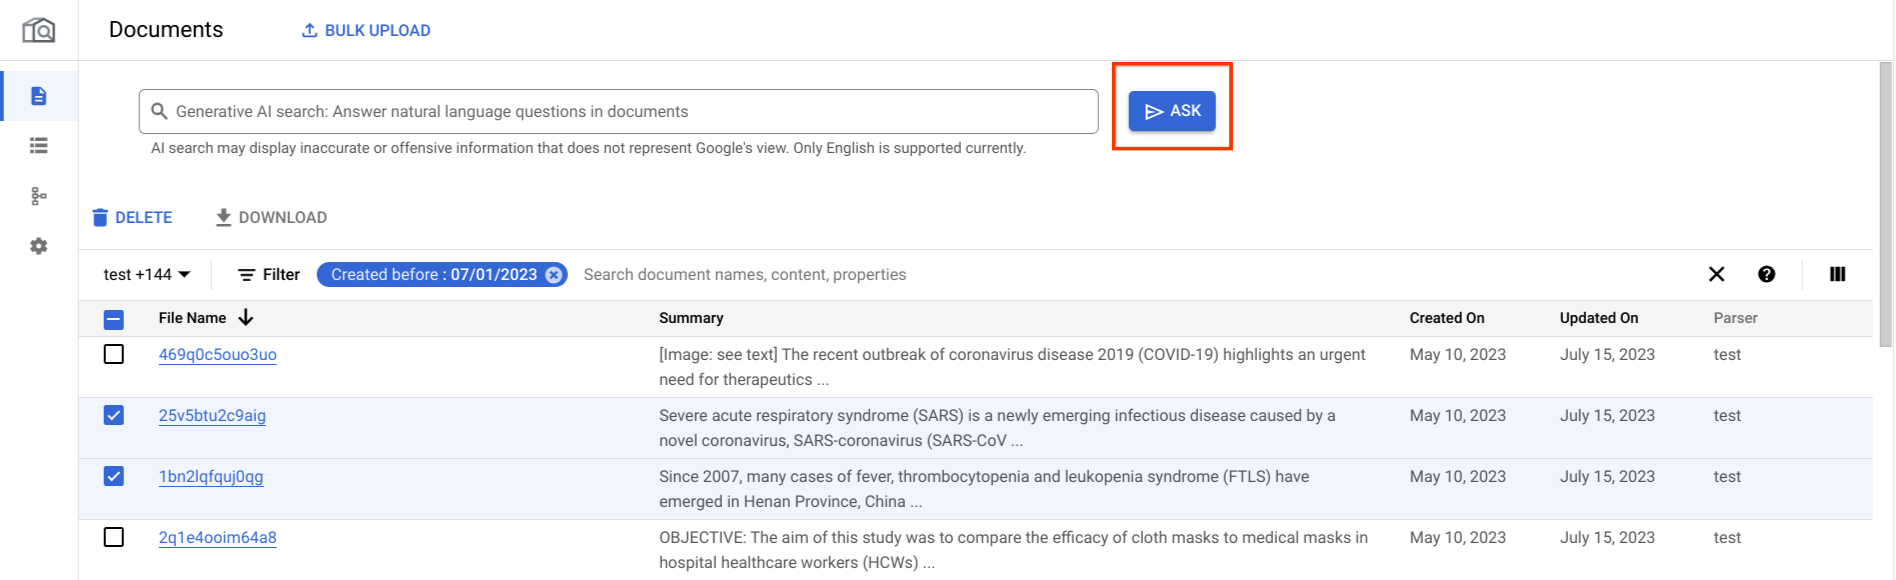Open the column display options icon
This screenshot has height=580, width=1896.
[x=1837, y=274]
